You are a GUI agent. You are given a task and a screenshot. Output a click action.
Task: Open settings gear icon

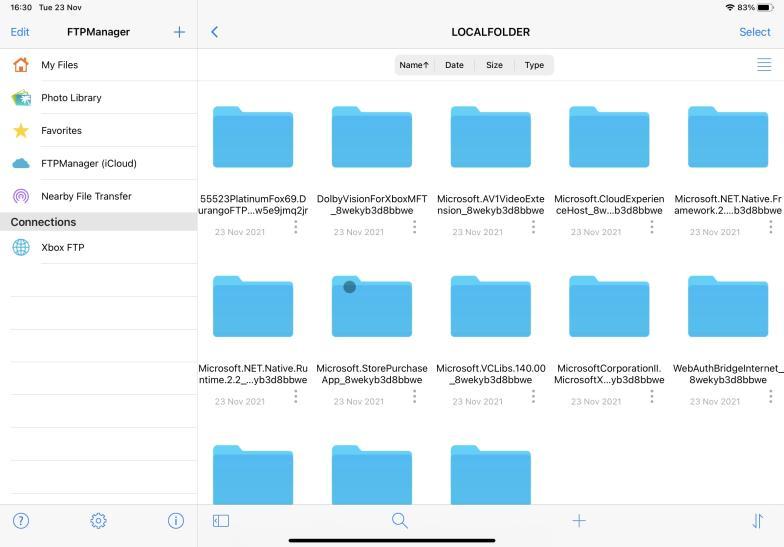click(x=98, y=520)
